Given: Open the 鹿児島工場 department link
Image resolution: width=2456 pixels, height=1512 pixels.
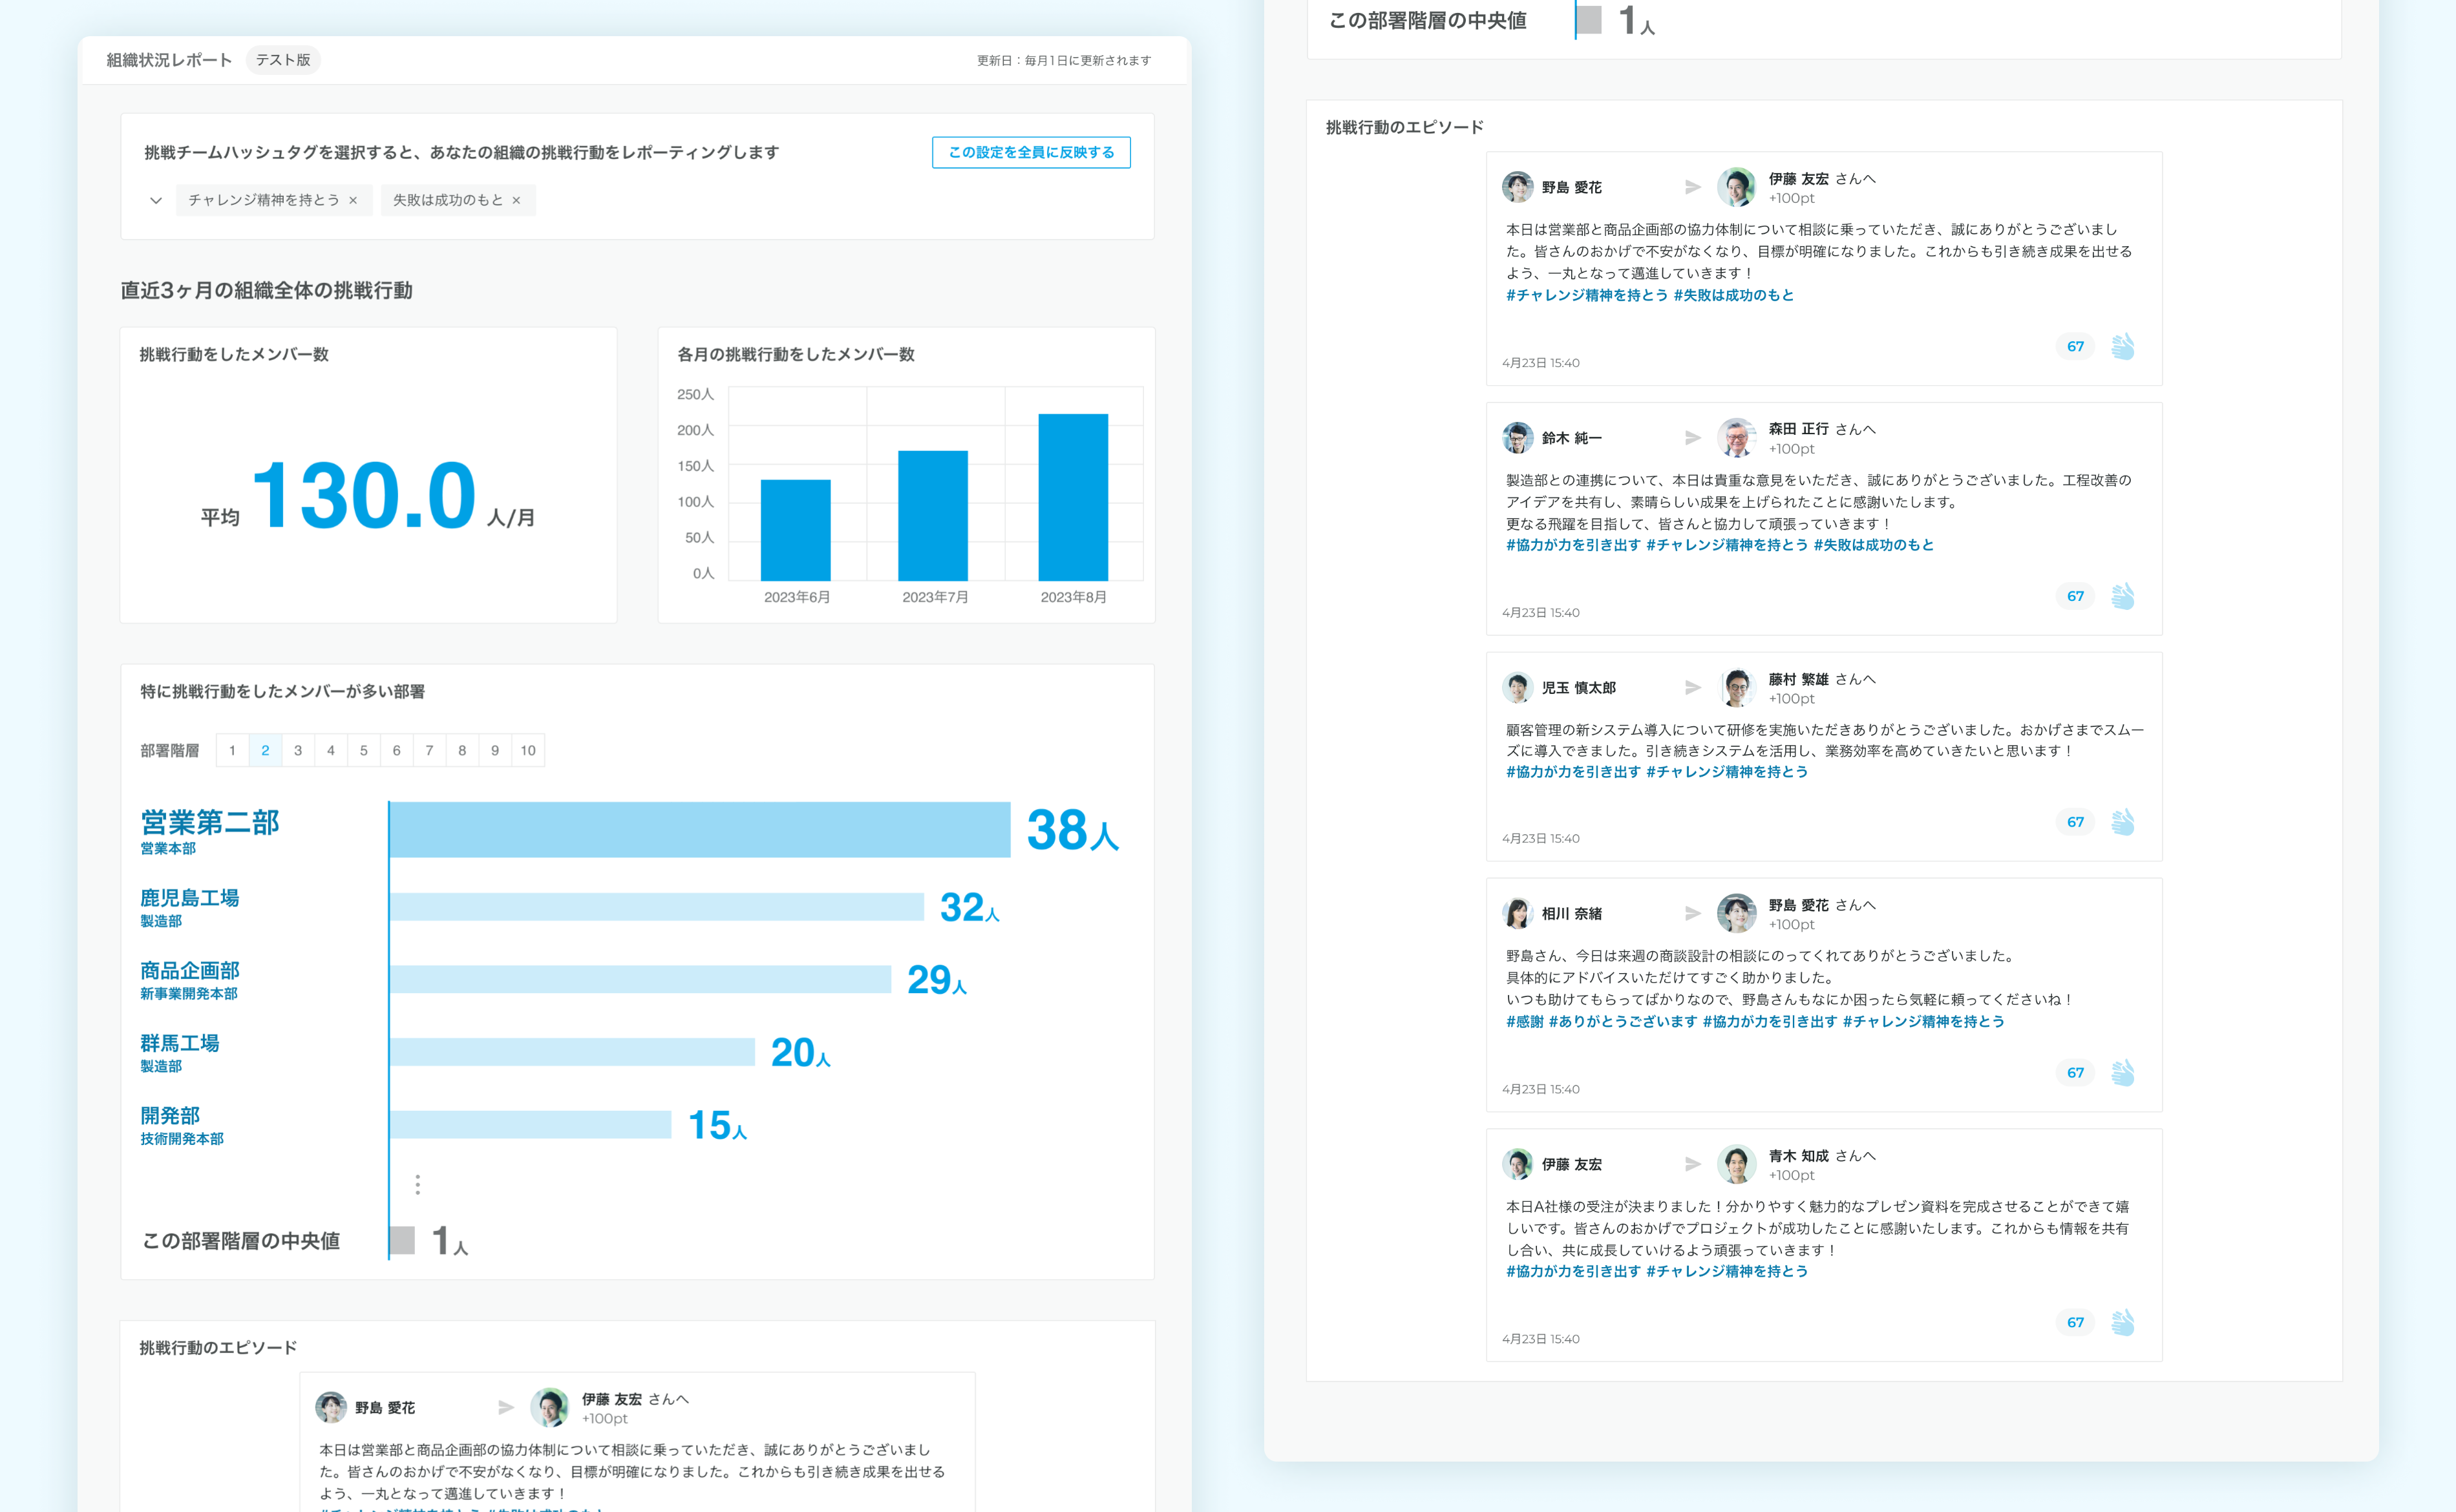Looking at the screenshot, I should coord(190,898).
